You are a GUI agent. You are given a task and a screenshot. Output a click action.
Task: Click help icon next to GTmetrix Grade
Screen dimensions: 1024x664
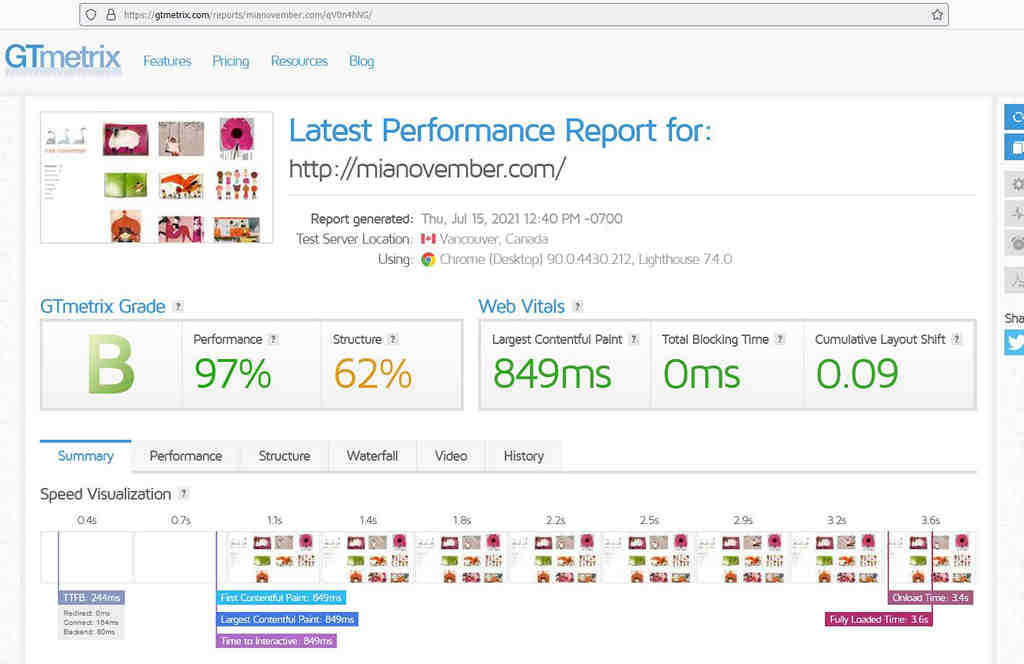pyautogui.click(x=178, y=306)
